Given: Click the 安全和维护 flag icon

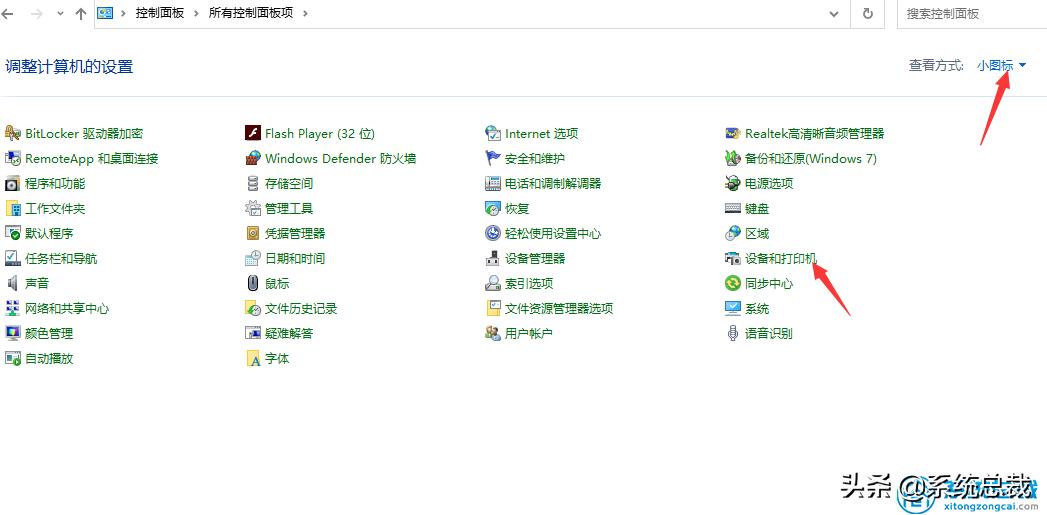Looking at the screenshot, I should (x=493, y=158).
